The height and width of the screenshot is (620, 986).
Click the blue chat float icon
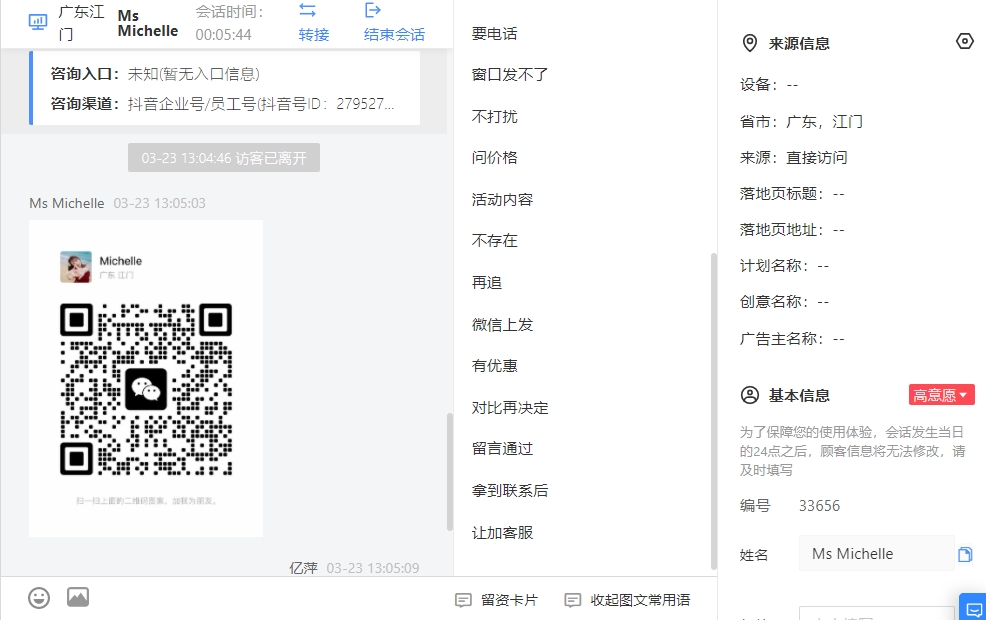point(973,608)
